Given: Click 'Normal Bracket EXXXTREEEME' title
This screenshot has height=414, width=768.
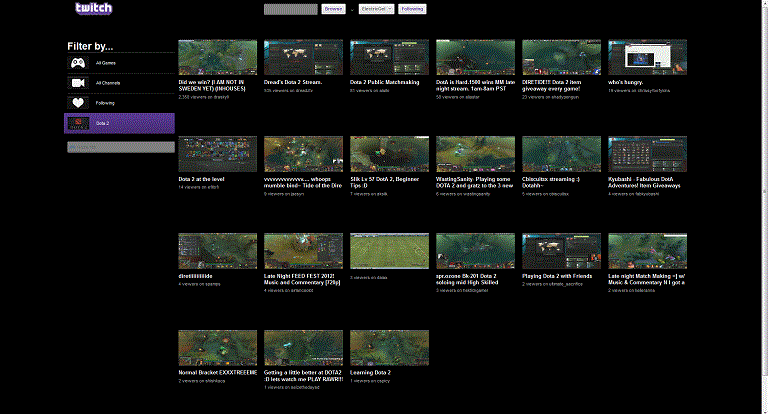Looking at the screenshot, I should (x=217, y=373).
